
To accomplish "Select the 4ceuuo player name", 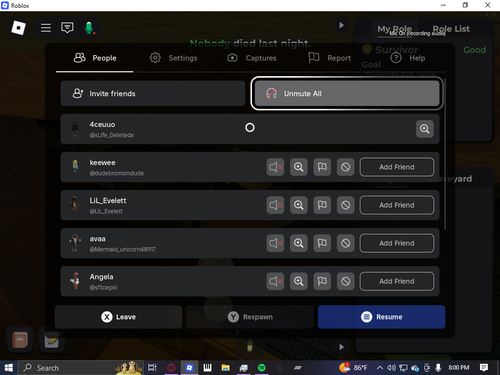I will click(x=102, y=124).
